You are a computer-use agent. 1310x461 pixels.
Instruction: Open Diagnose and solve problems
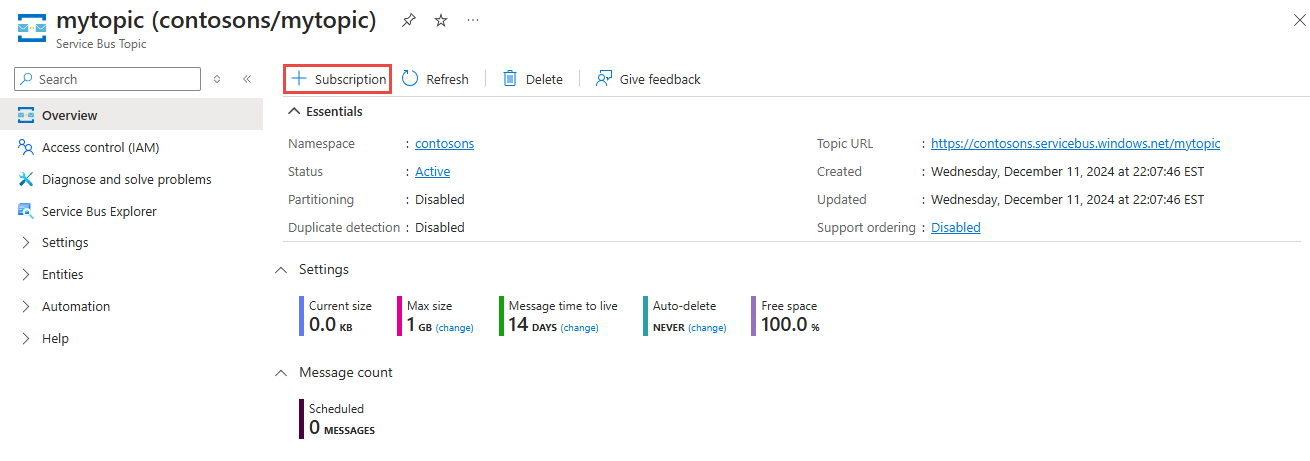coord(126,180)
